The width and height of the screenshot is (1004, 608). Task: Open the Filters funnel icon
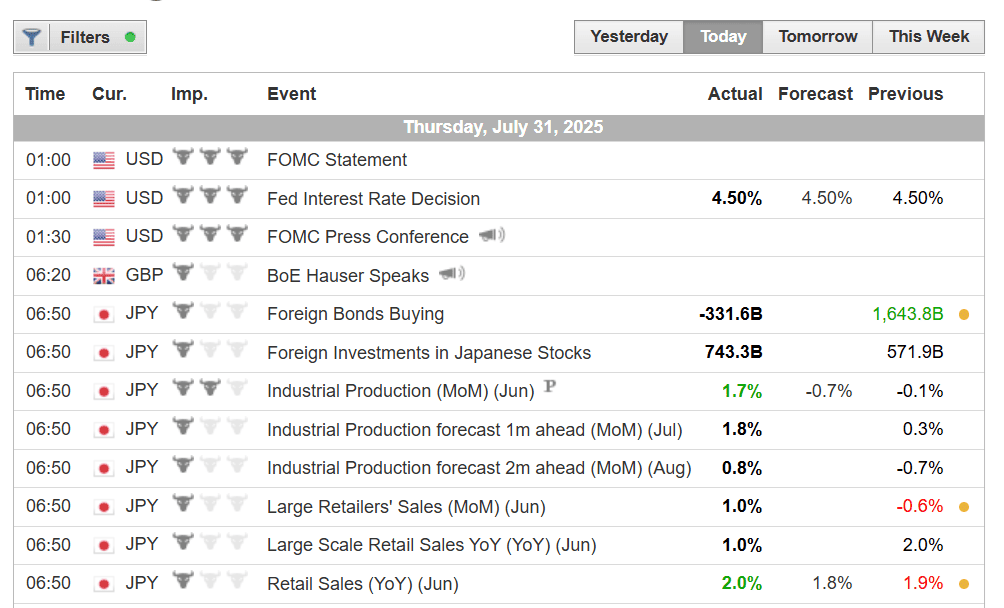pyautogui.click(x=32, y=38)
